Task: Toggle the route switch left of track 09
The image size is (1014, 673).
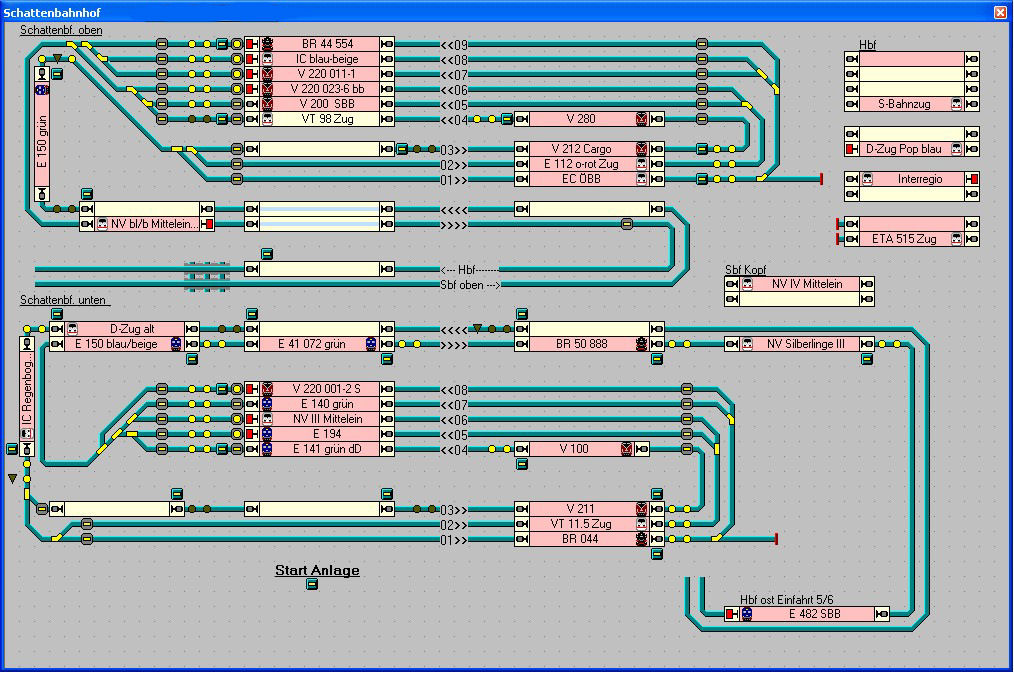Action: coord(162,44)
